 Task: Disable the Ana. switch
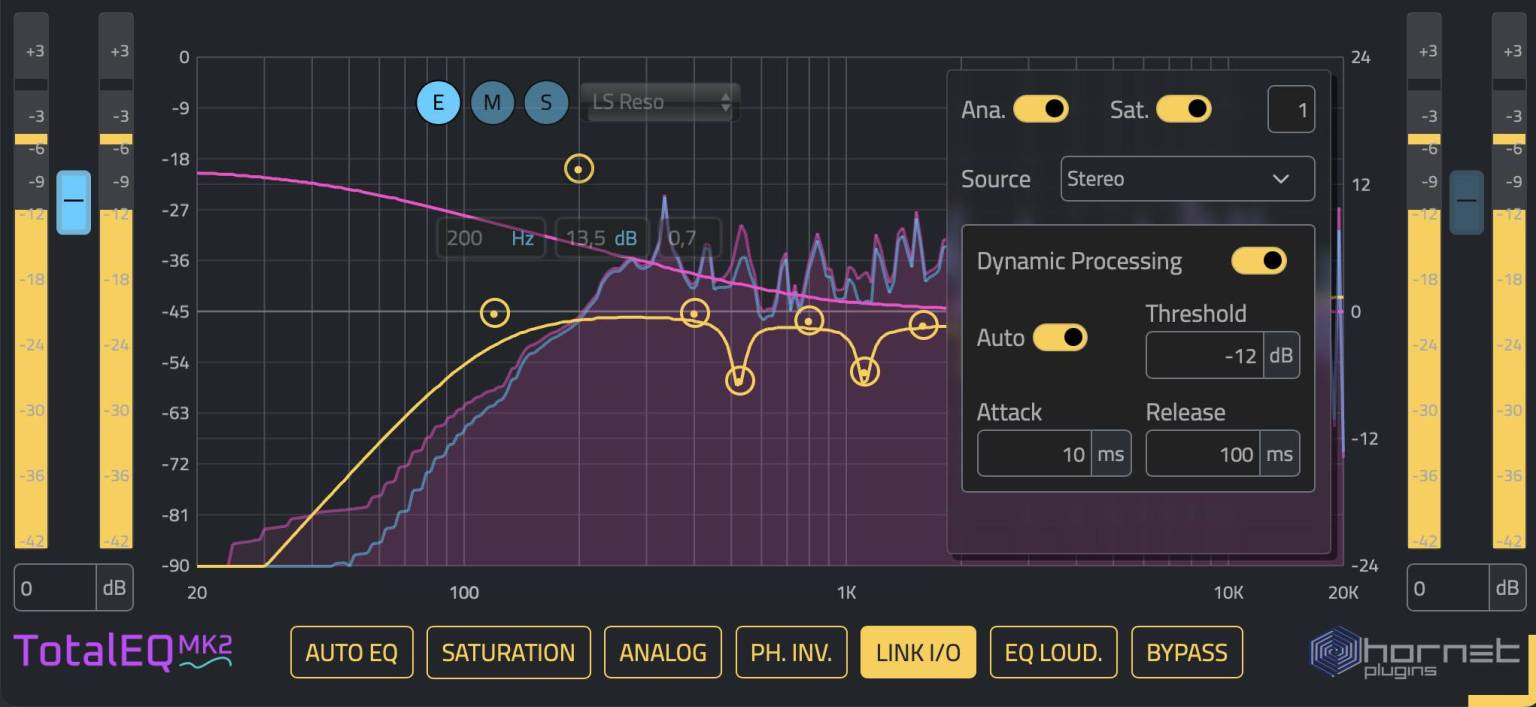click(x=1041, y=109)
